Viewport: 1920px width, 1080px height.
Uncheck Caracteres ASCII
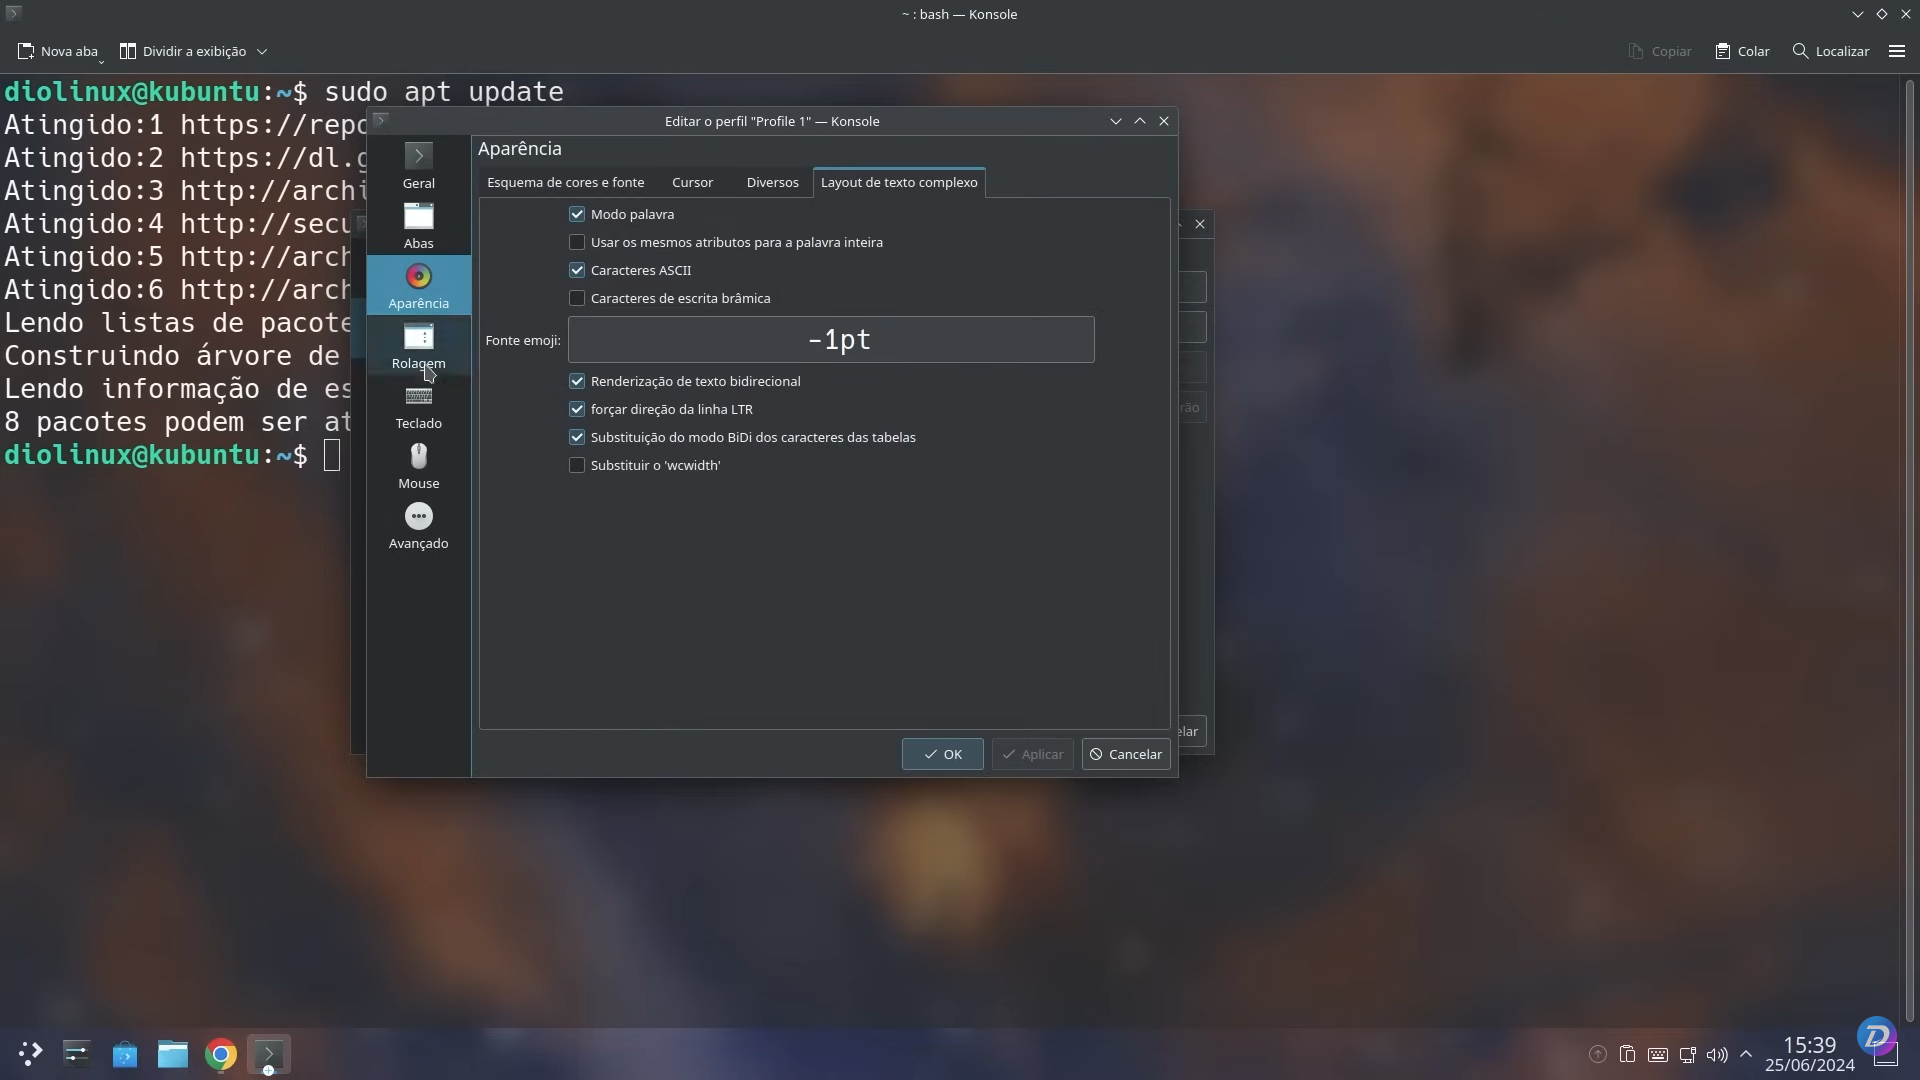point(578,270)
